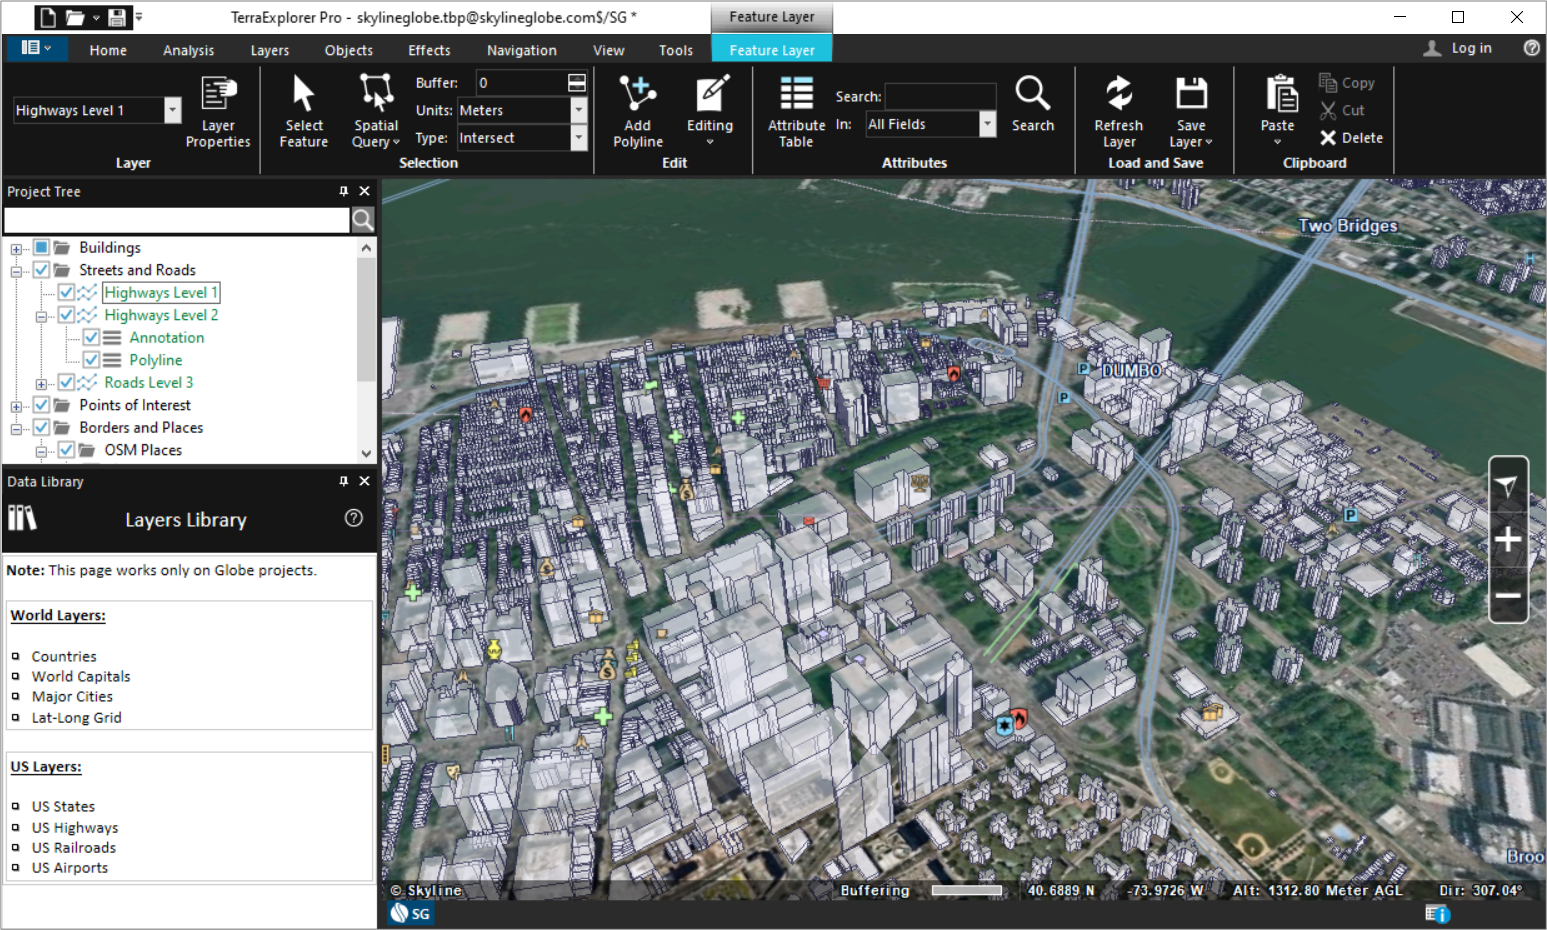Toggle the Annotation layer checkbox
Screen dimensions: 1547x930
[91, 337]
